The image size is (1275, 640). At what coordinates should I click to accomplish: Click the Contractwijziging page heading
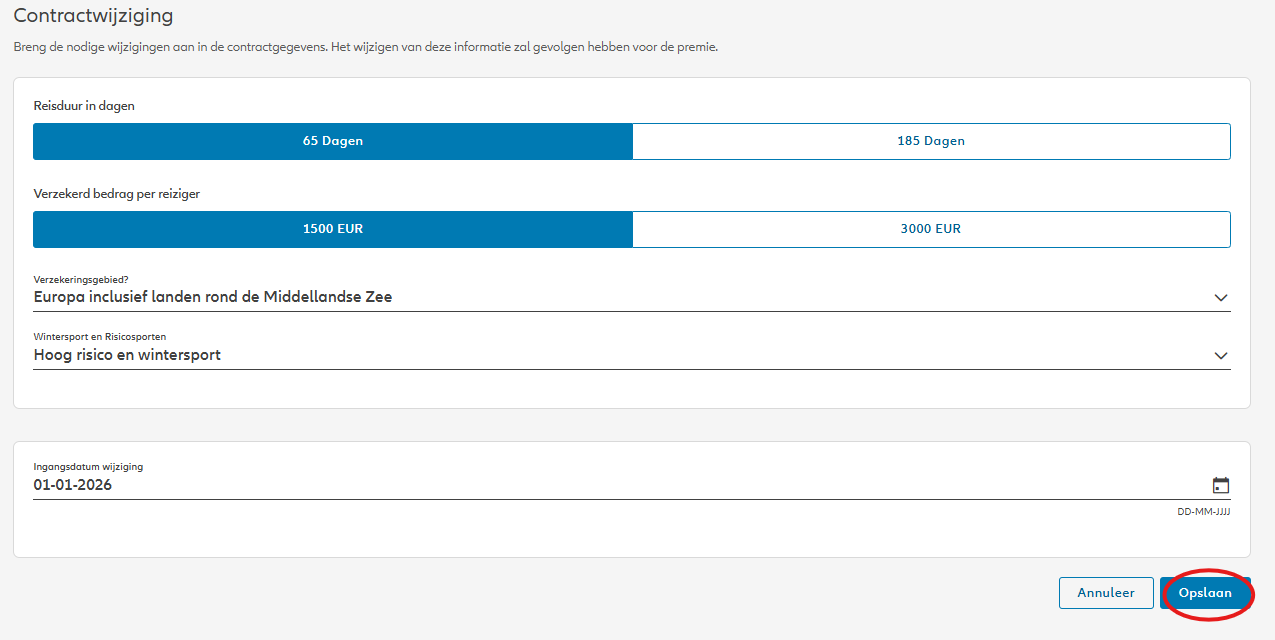click(93, 16)
